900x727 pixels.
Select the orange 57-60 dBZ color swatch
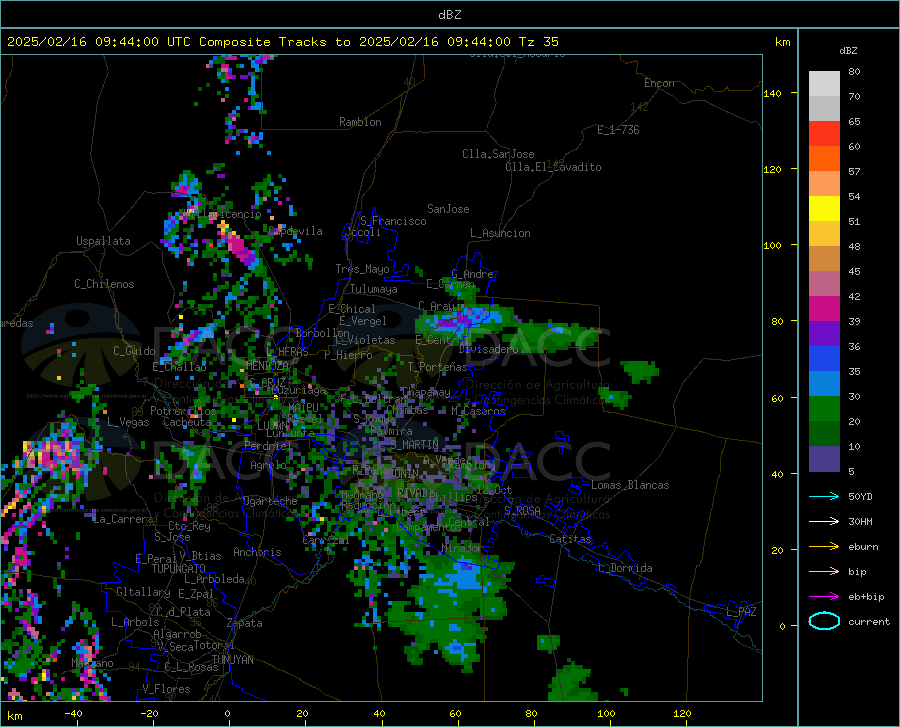[x=824, y=159]
